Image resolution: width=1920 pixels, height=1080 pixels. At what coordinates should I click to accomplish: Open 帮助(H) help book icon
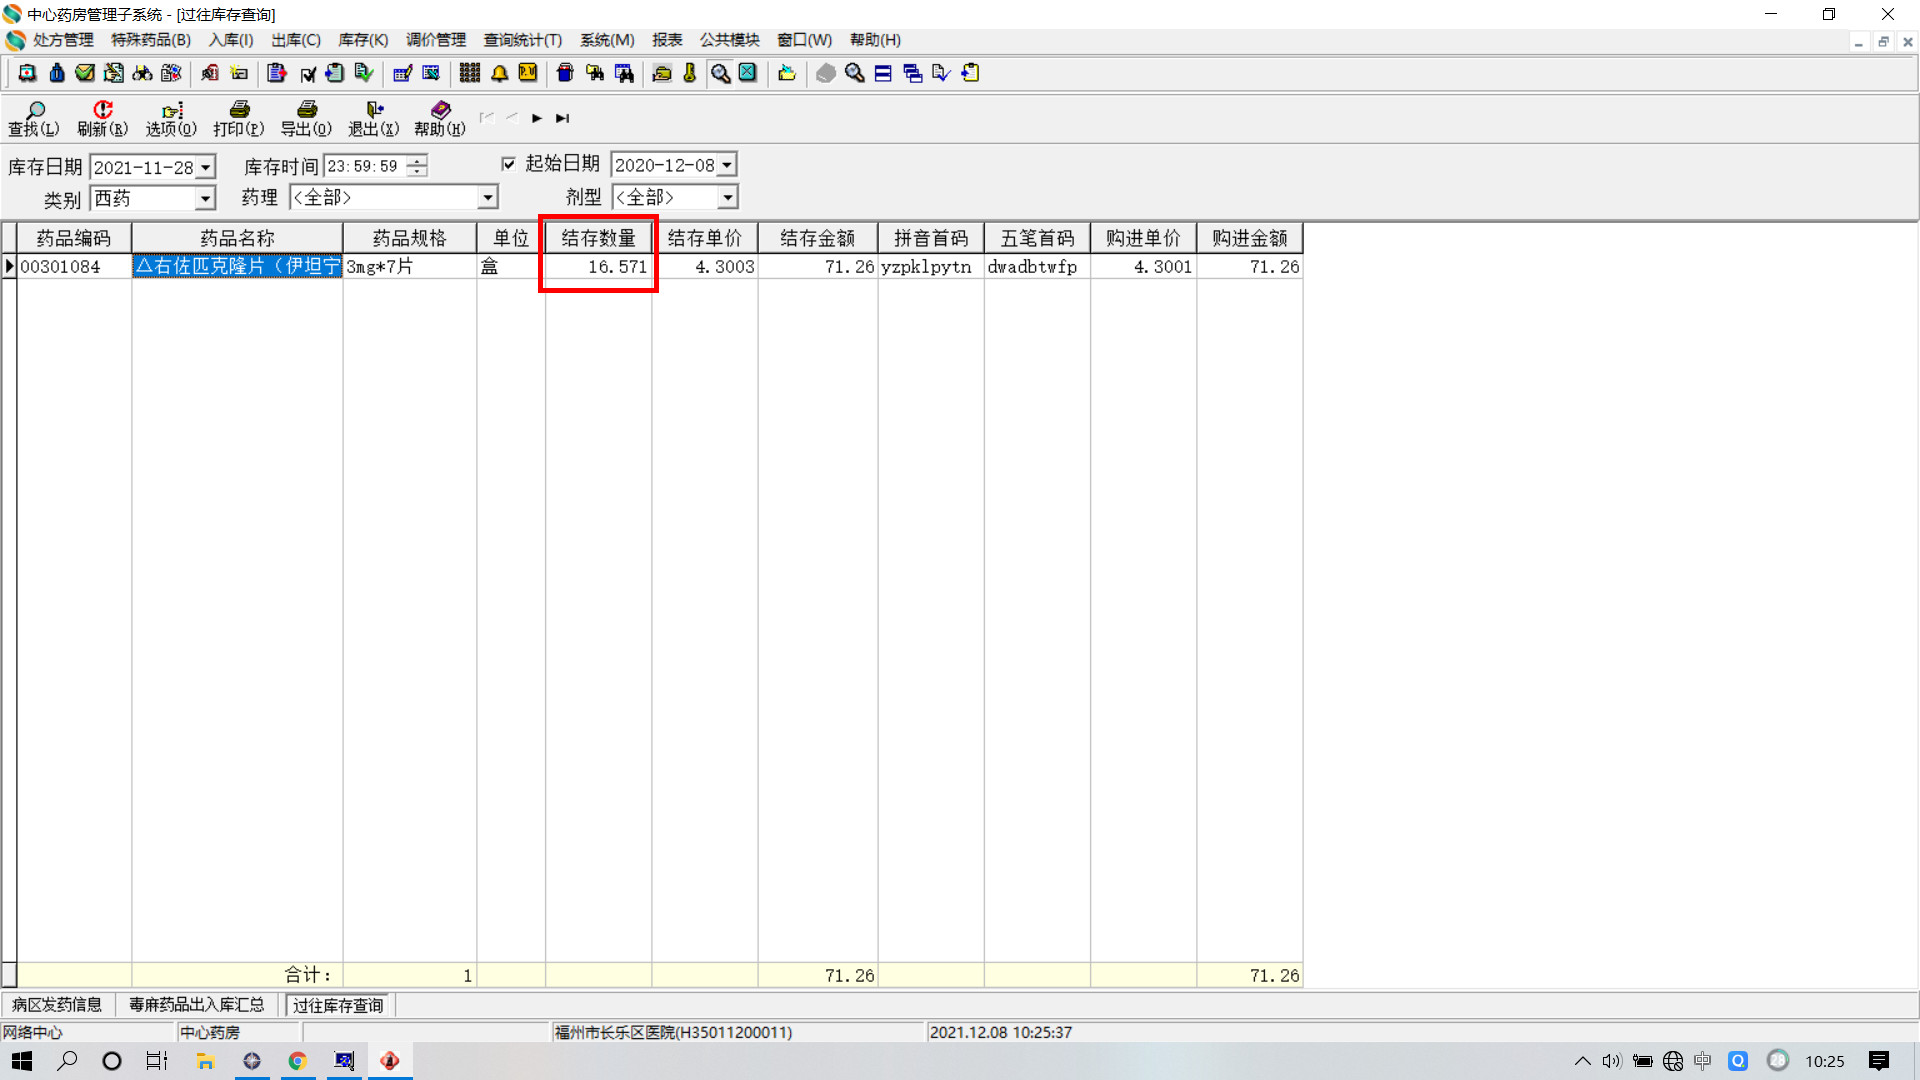click(440, 117)
